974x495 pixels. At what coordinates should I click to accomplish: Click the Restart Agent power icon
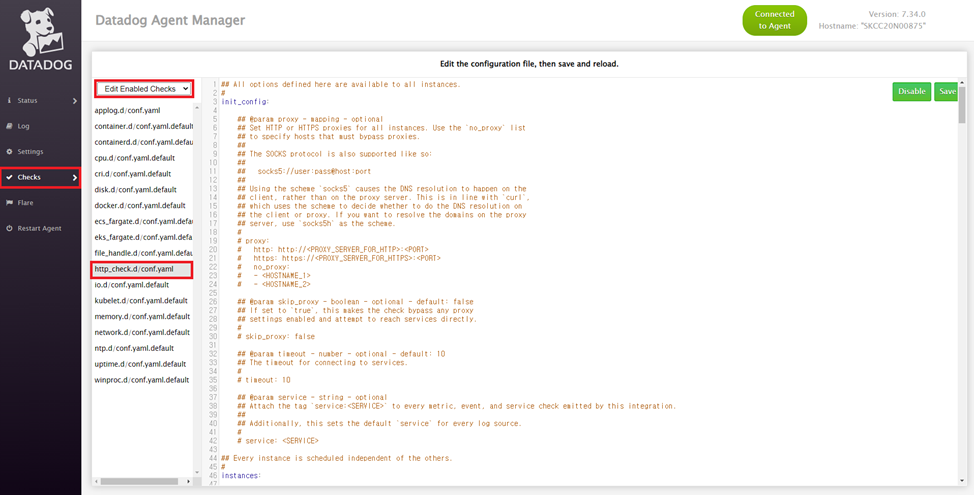coord(9,229)
